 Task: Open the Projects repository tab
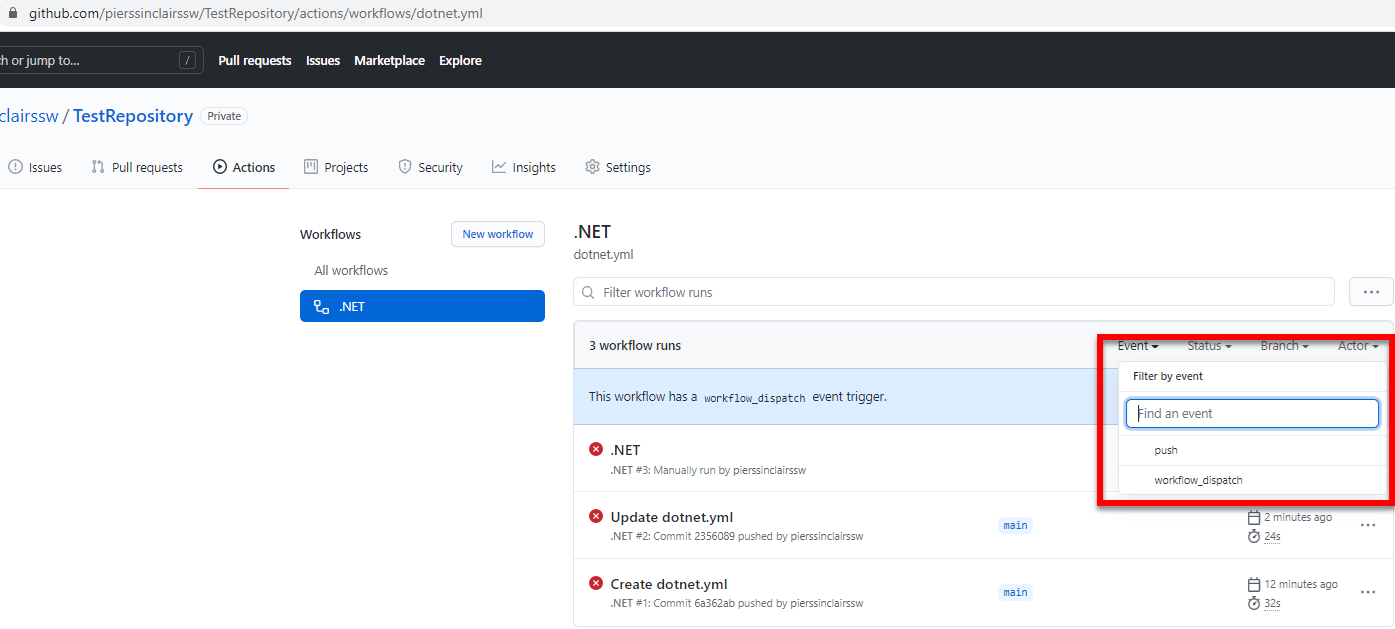point(336,167)
